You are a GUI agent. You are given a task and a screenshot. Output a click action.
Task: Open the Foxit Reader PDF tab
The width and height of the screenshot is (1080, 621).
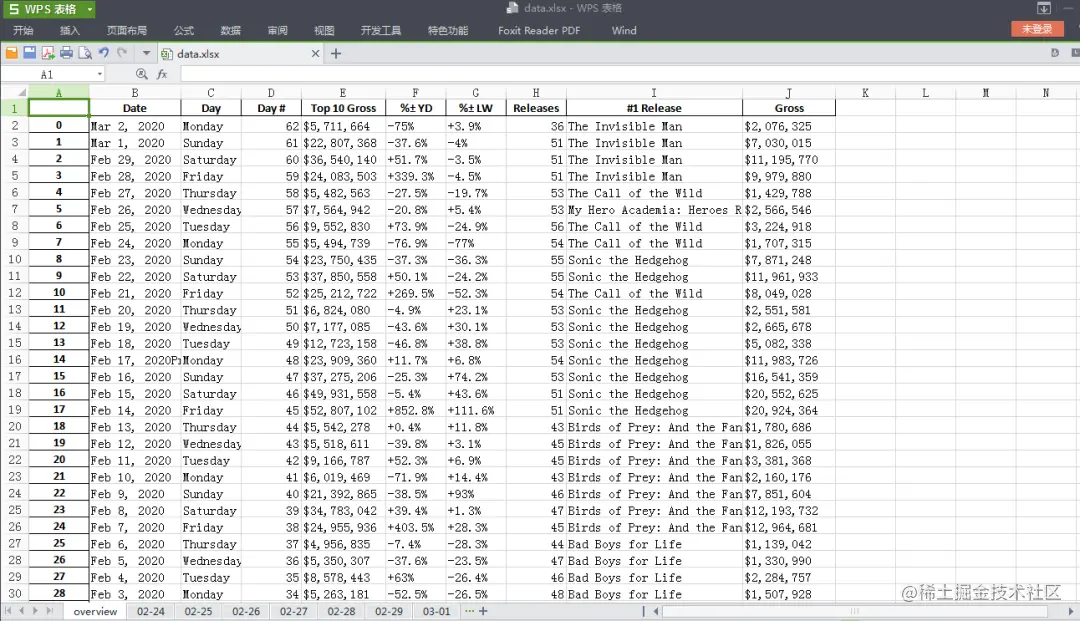539,30
